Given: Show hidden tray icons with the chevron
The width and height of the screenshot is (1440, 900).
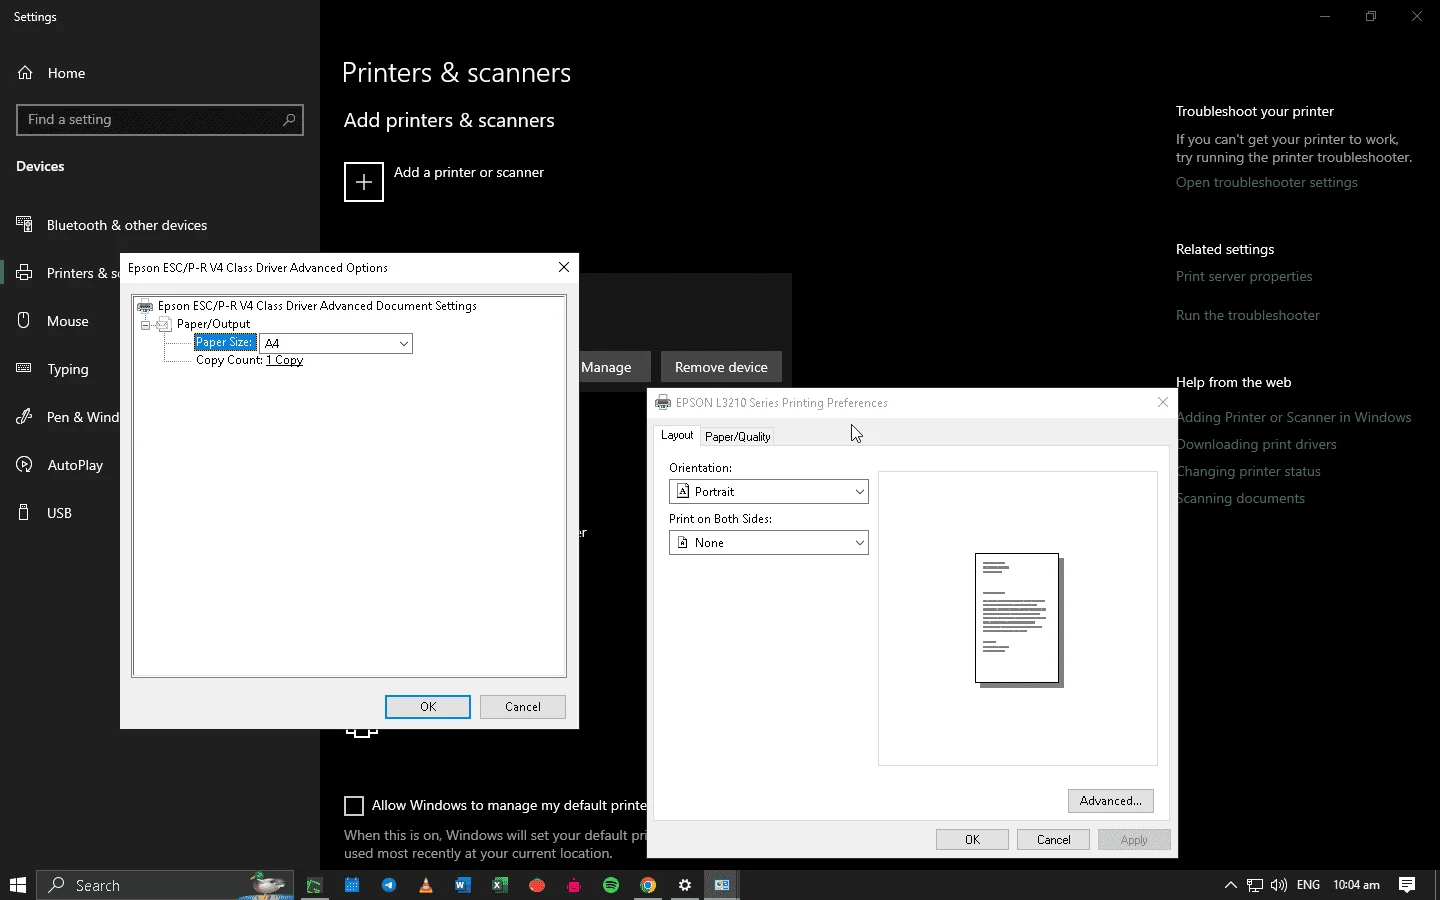Looking at the screenshot, I should tap(1231, 885).
